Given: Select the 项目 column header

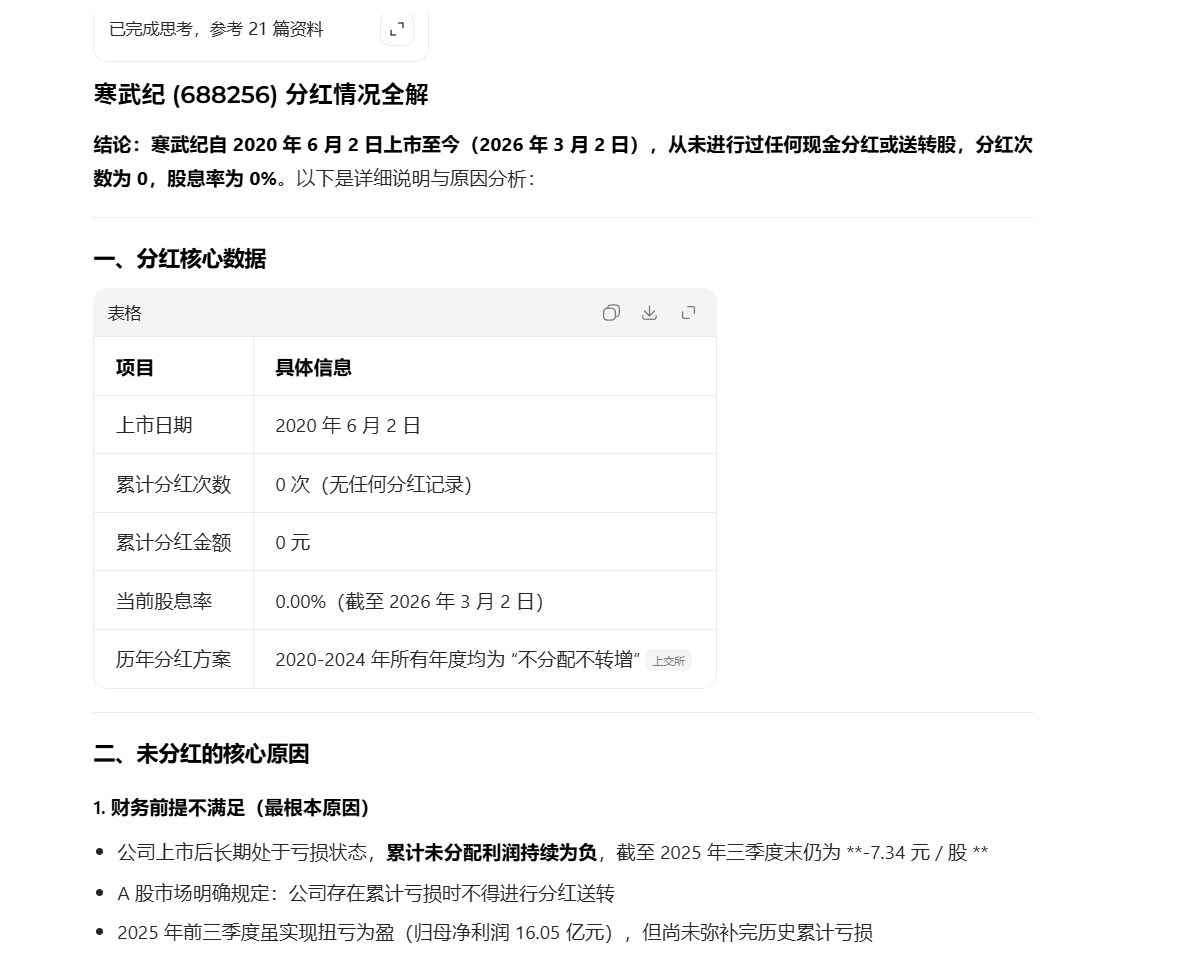Looking at the screenshot, I should [x=135, y=368].
